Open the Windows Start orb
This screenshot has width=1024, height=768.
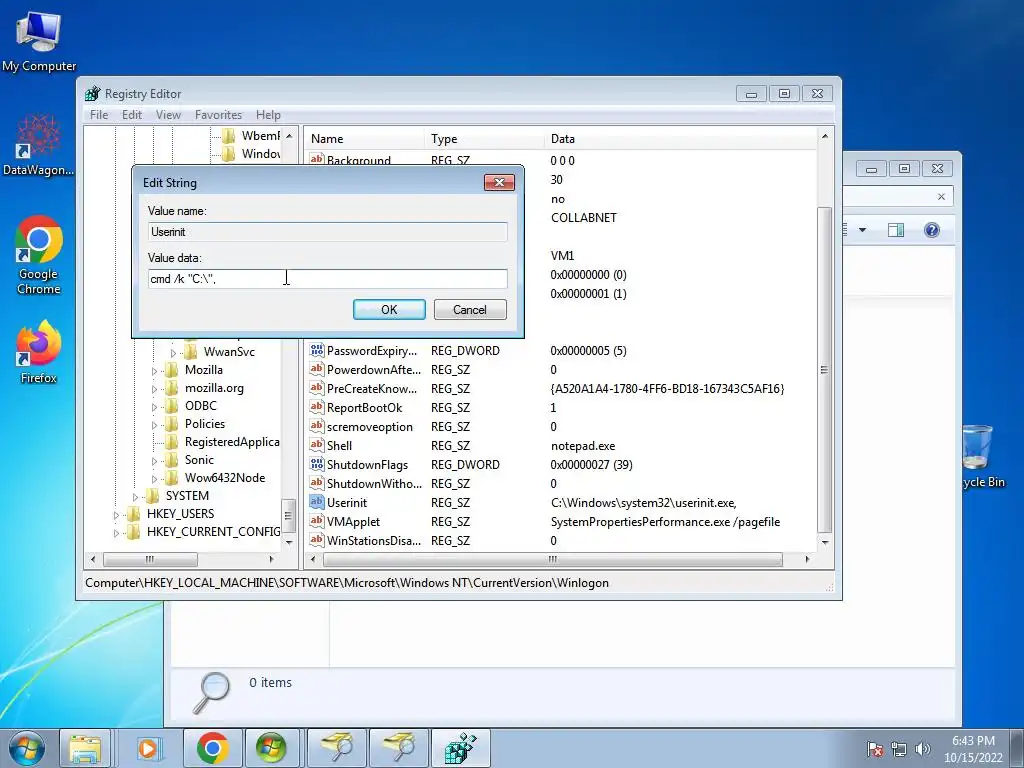click(26, 748)
